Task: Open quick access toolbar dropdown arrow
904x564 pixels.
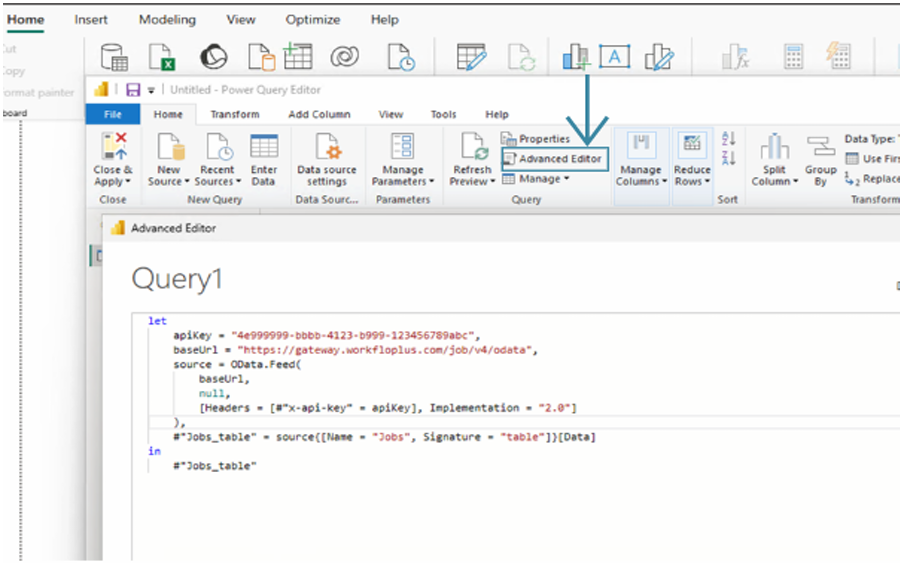Action: [151, 90]
